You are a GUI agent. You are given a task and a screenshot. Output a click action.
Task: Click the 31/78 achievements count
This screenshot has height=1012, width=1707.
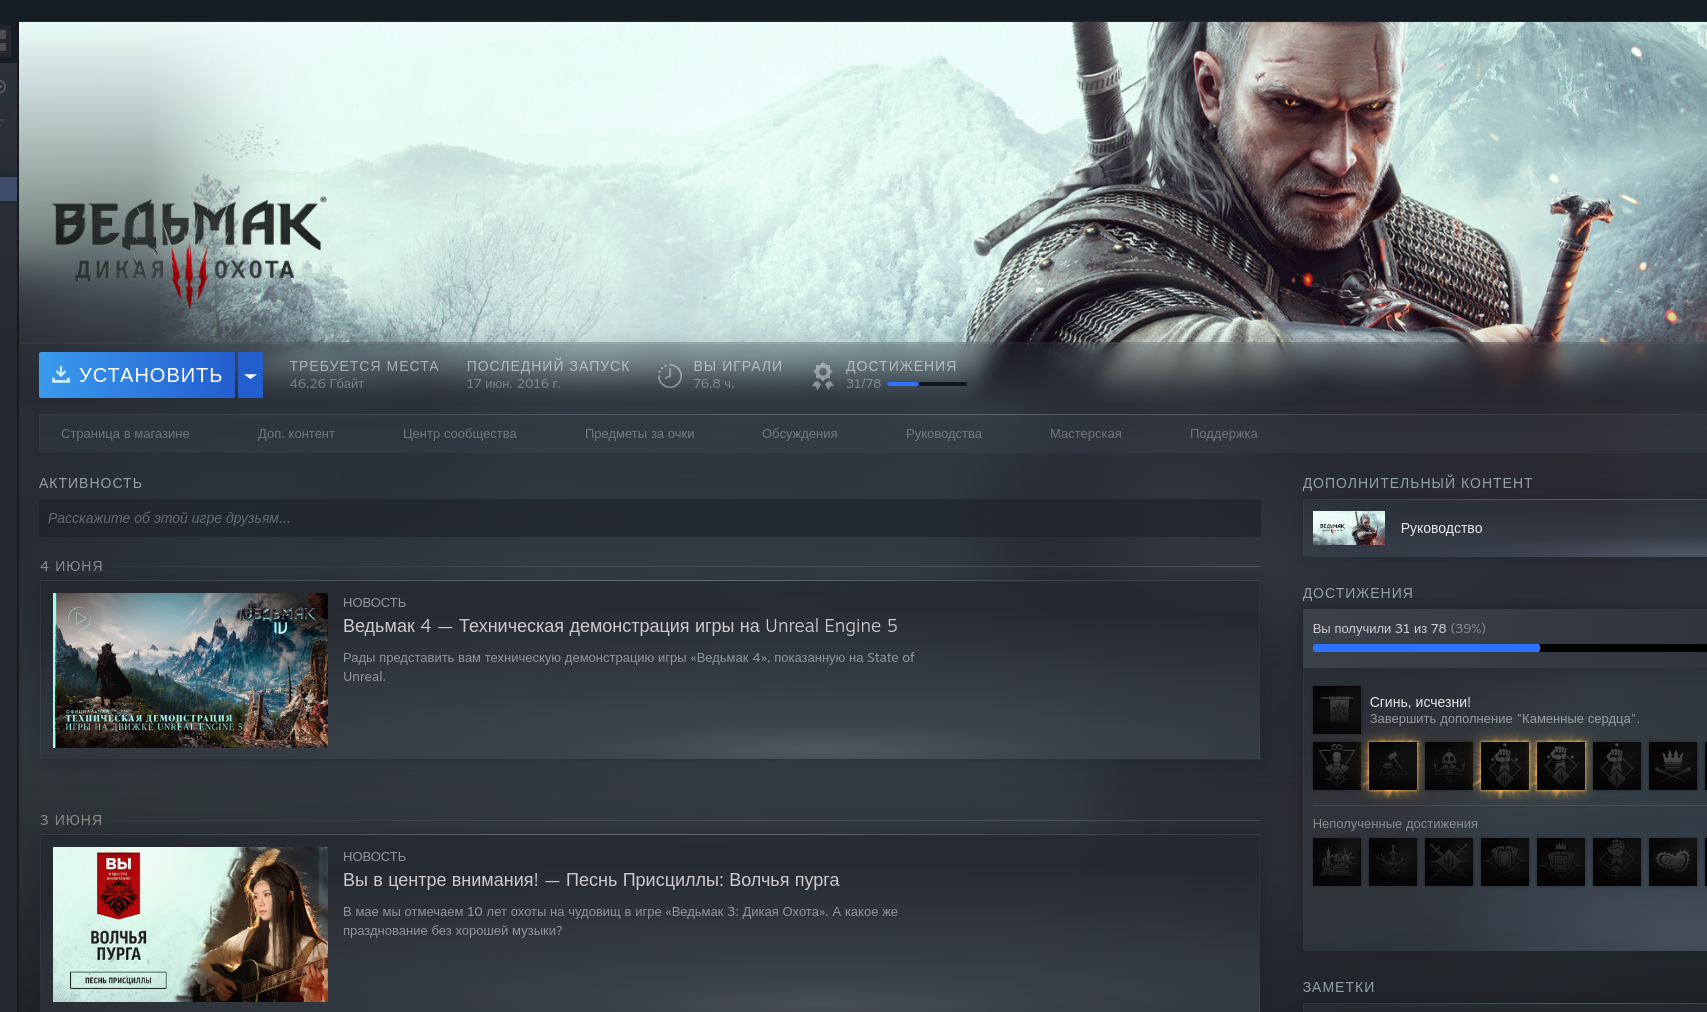click(864, 384)
